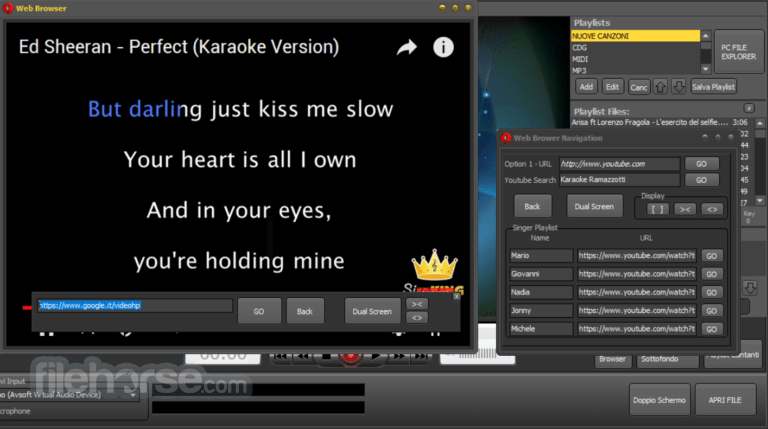Click GO for singer Mario
The image size is (768, 429).
[x=711, y=256]
